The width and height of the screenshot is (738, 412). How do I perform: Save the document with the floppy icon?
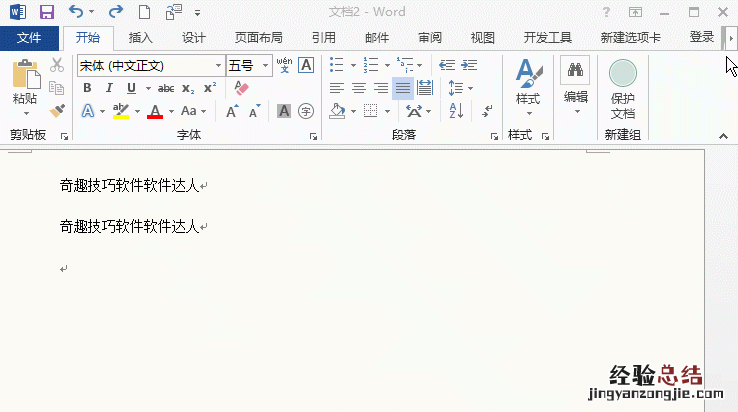(x=47, y=12)
